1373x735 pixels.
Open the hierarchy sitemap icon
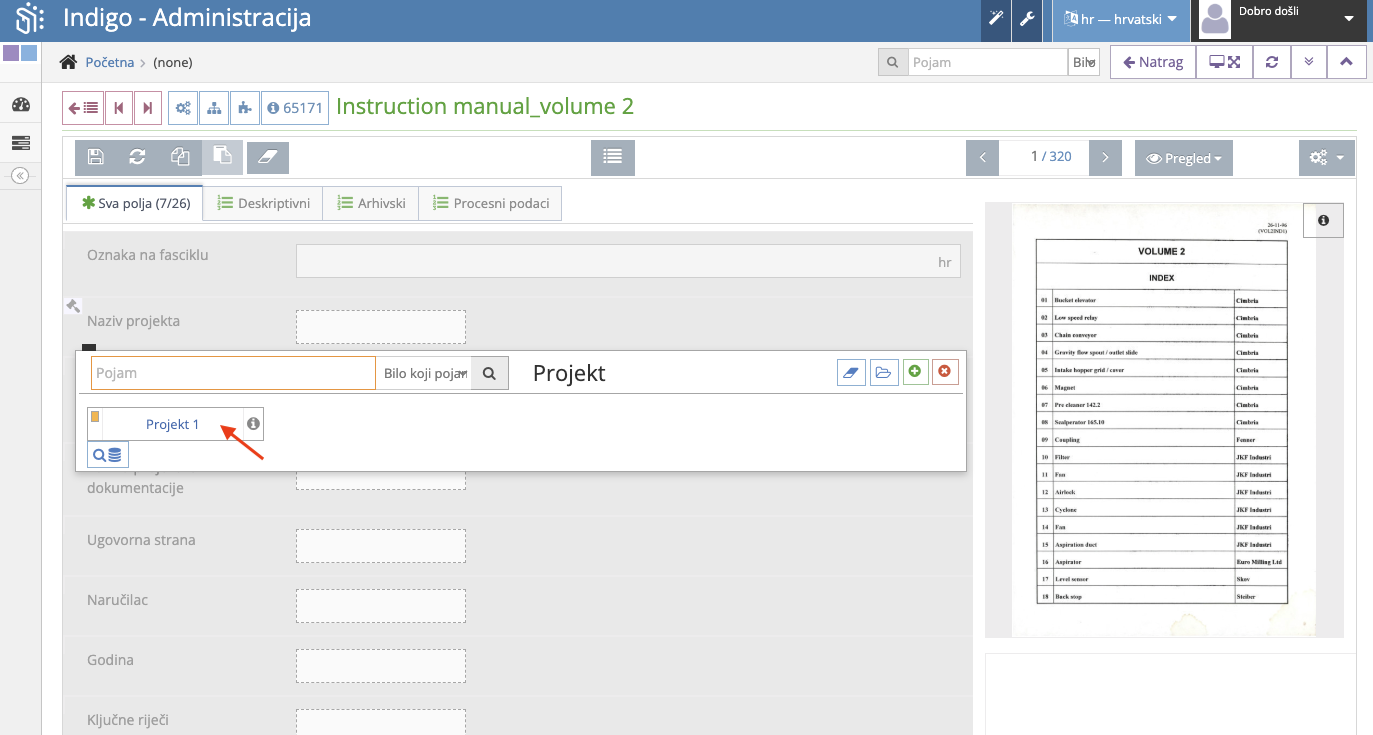click(214, 108)
